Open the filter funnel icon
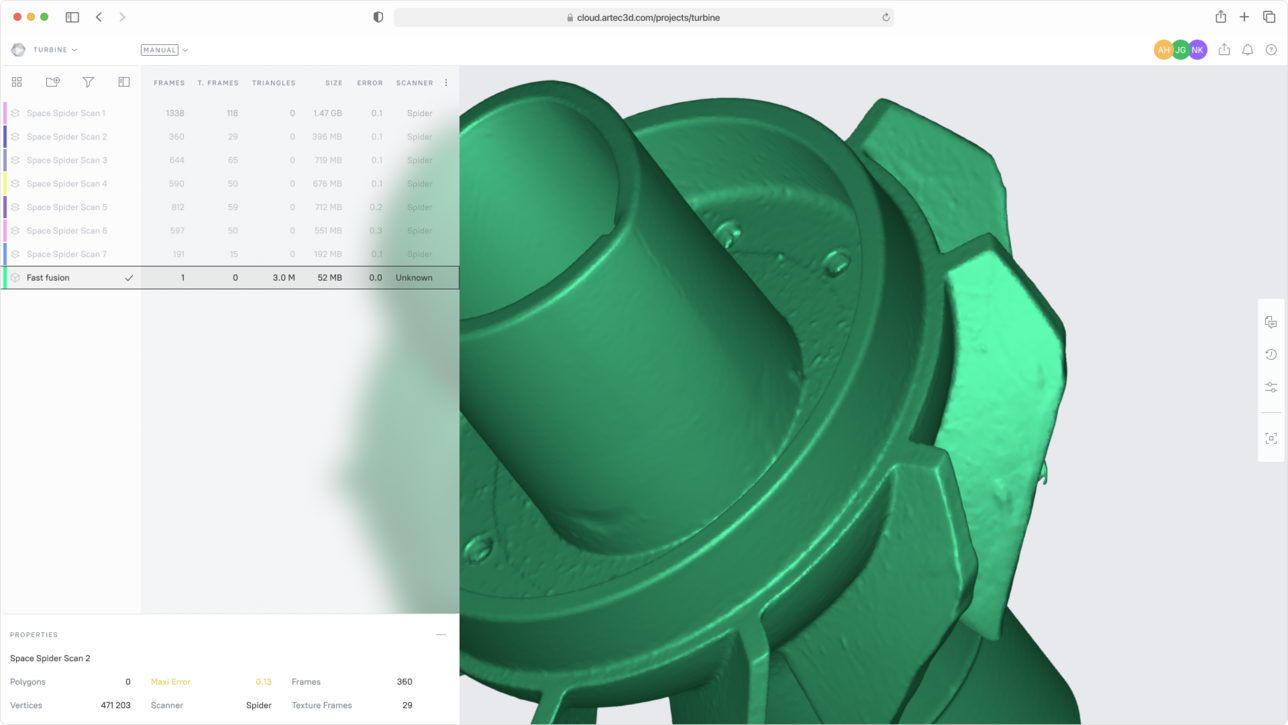This screenshot has width=1288, height=725. [x=88, y=82]
